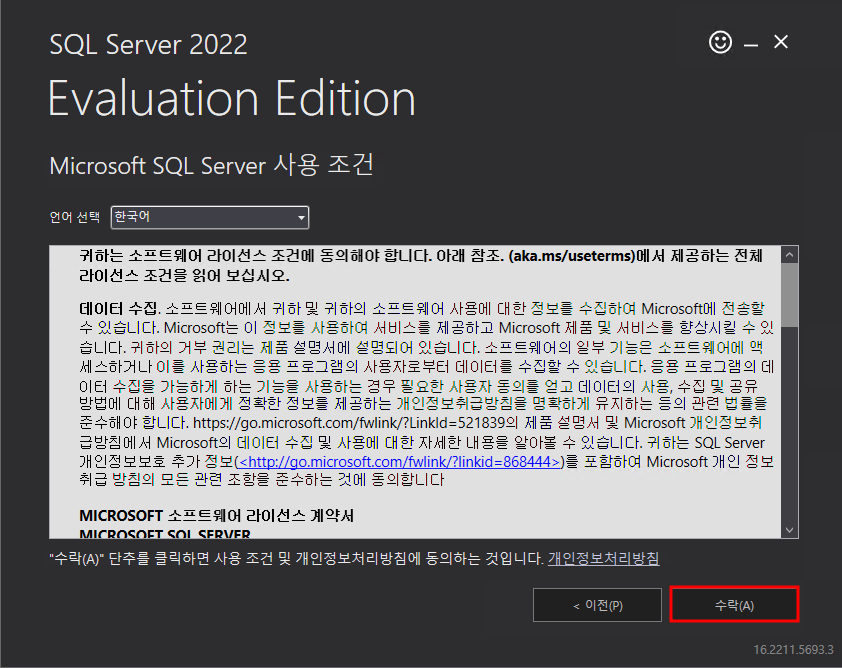Click the aka.ms/useterms text in license
The image size is (842, 668).
point(572,256)
